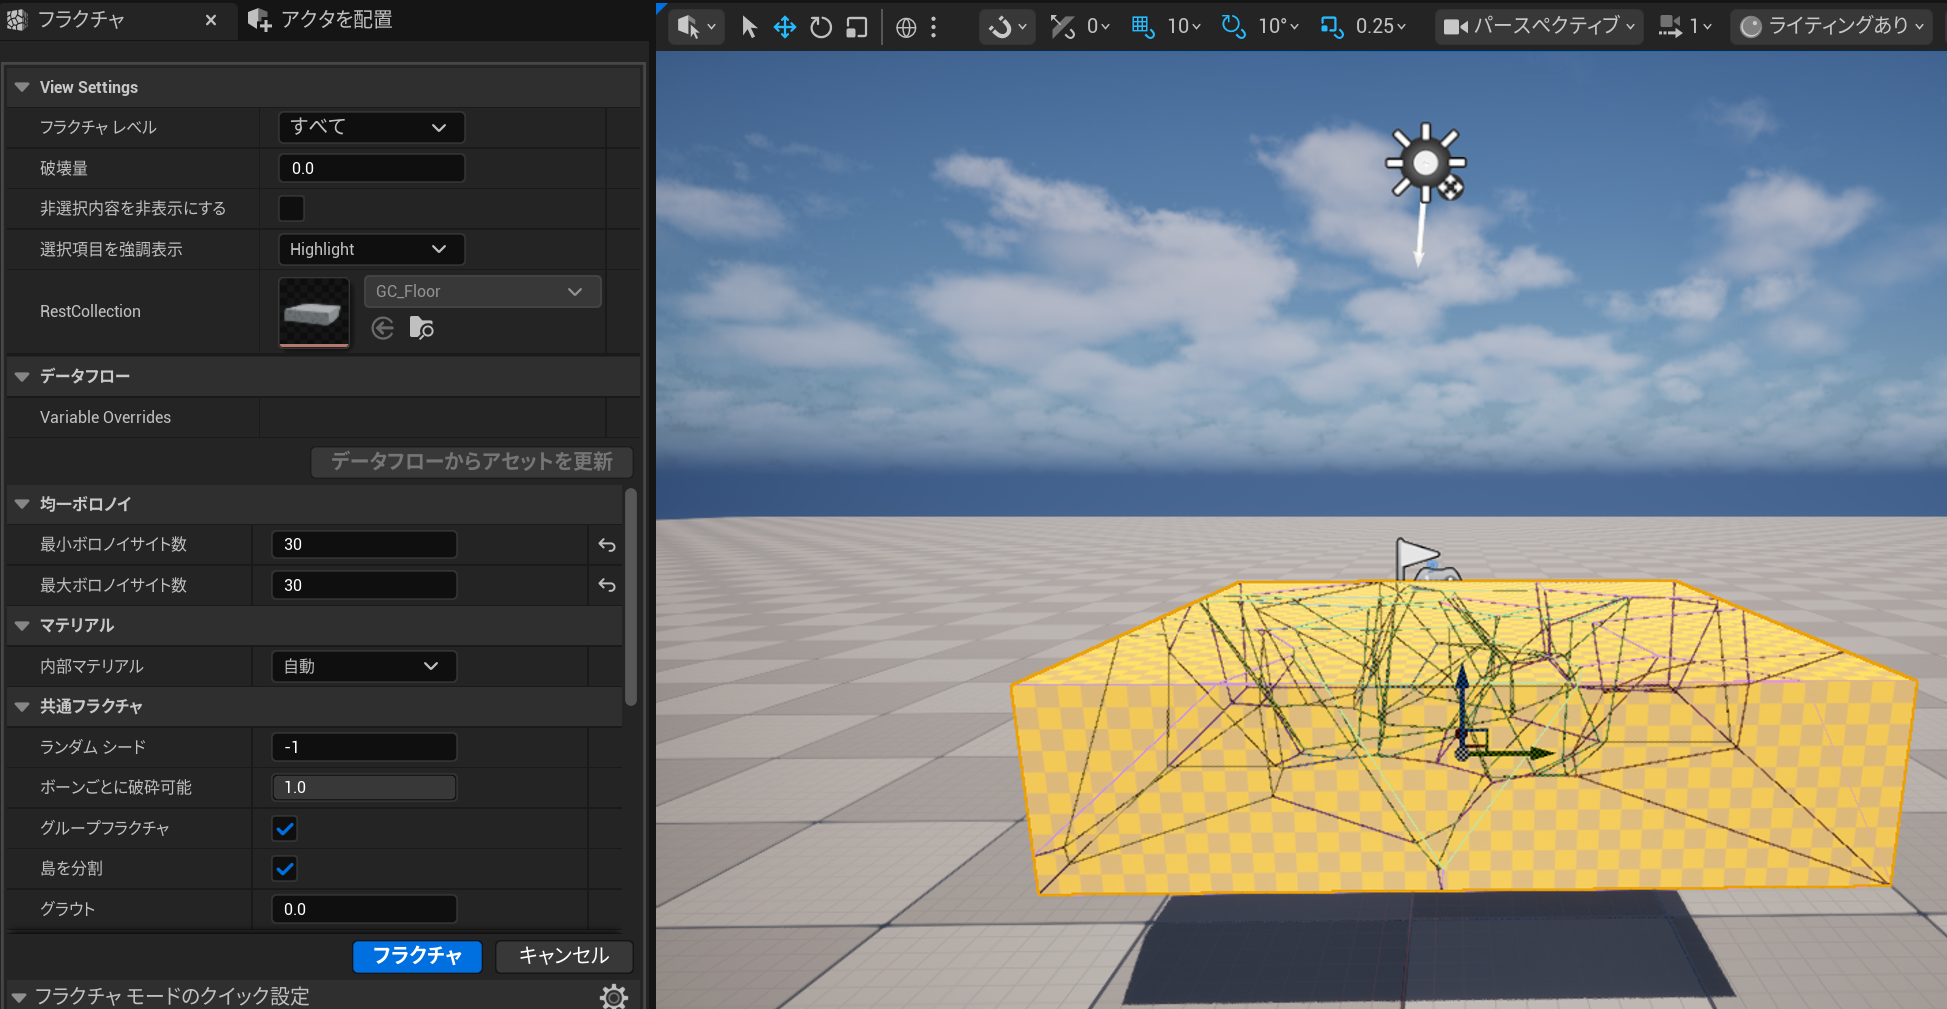Select the scale gizmo tool
Image resolution: width=1947 pixels, height=1009 pixels.
[857, 27]
